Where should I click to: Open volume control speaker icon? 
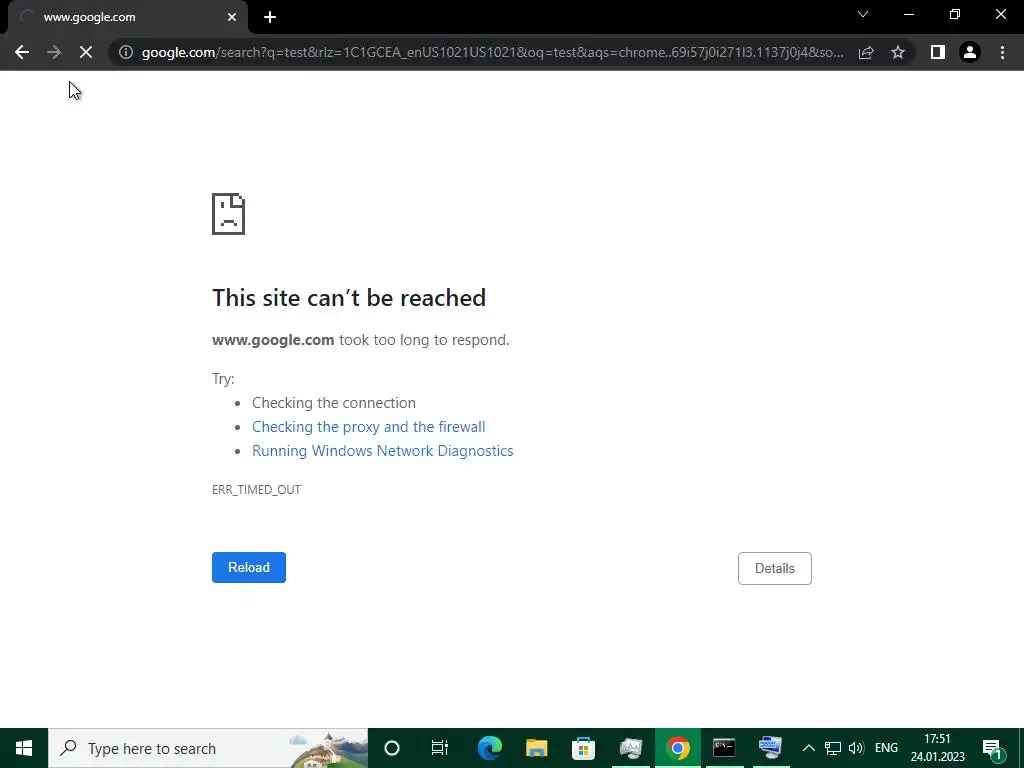pos(856,748)
